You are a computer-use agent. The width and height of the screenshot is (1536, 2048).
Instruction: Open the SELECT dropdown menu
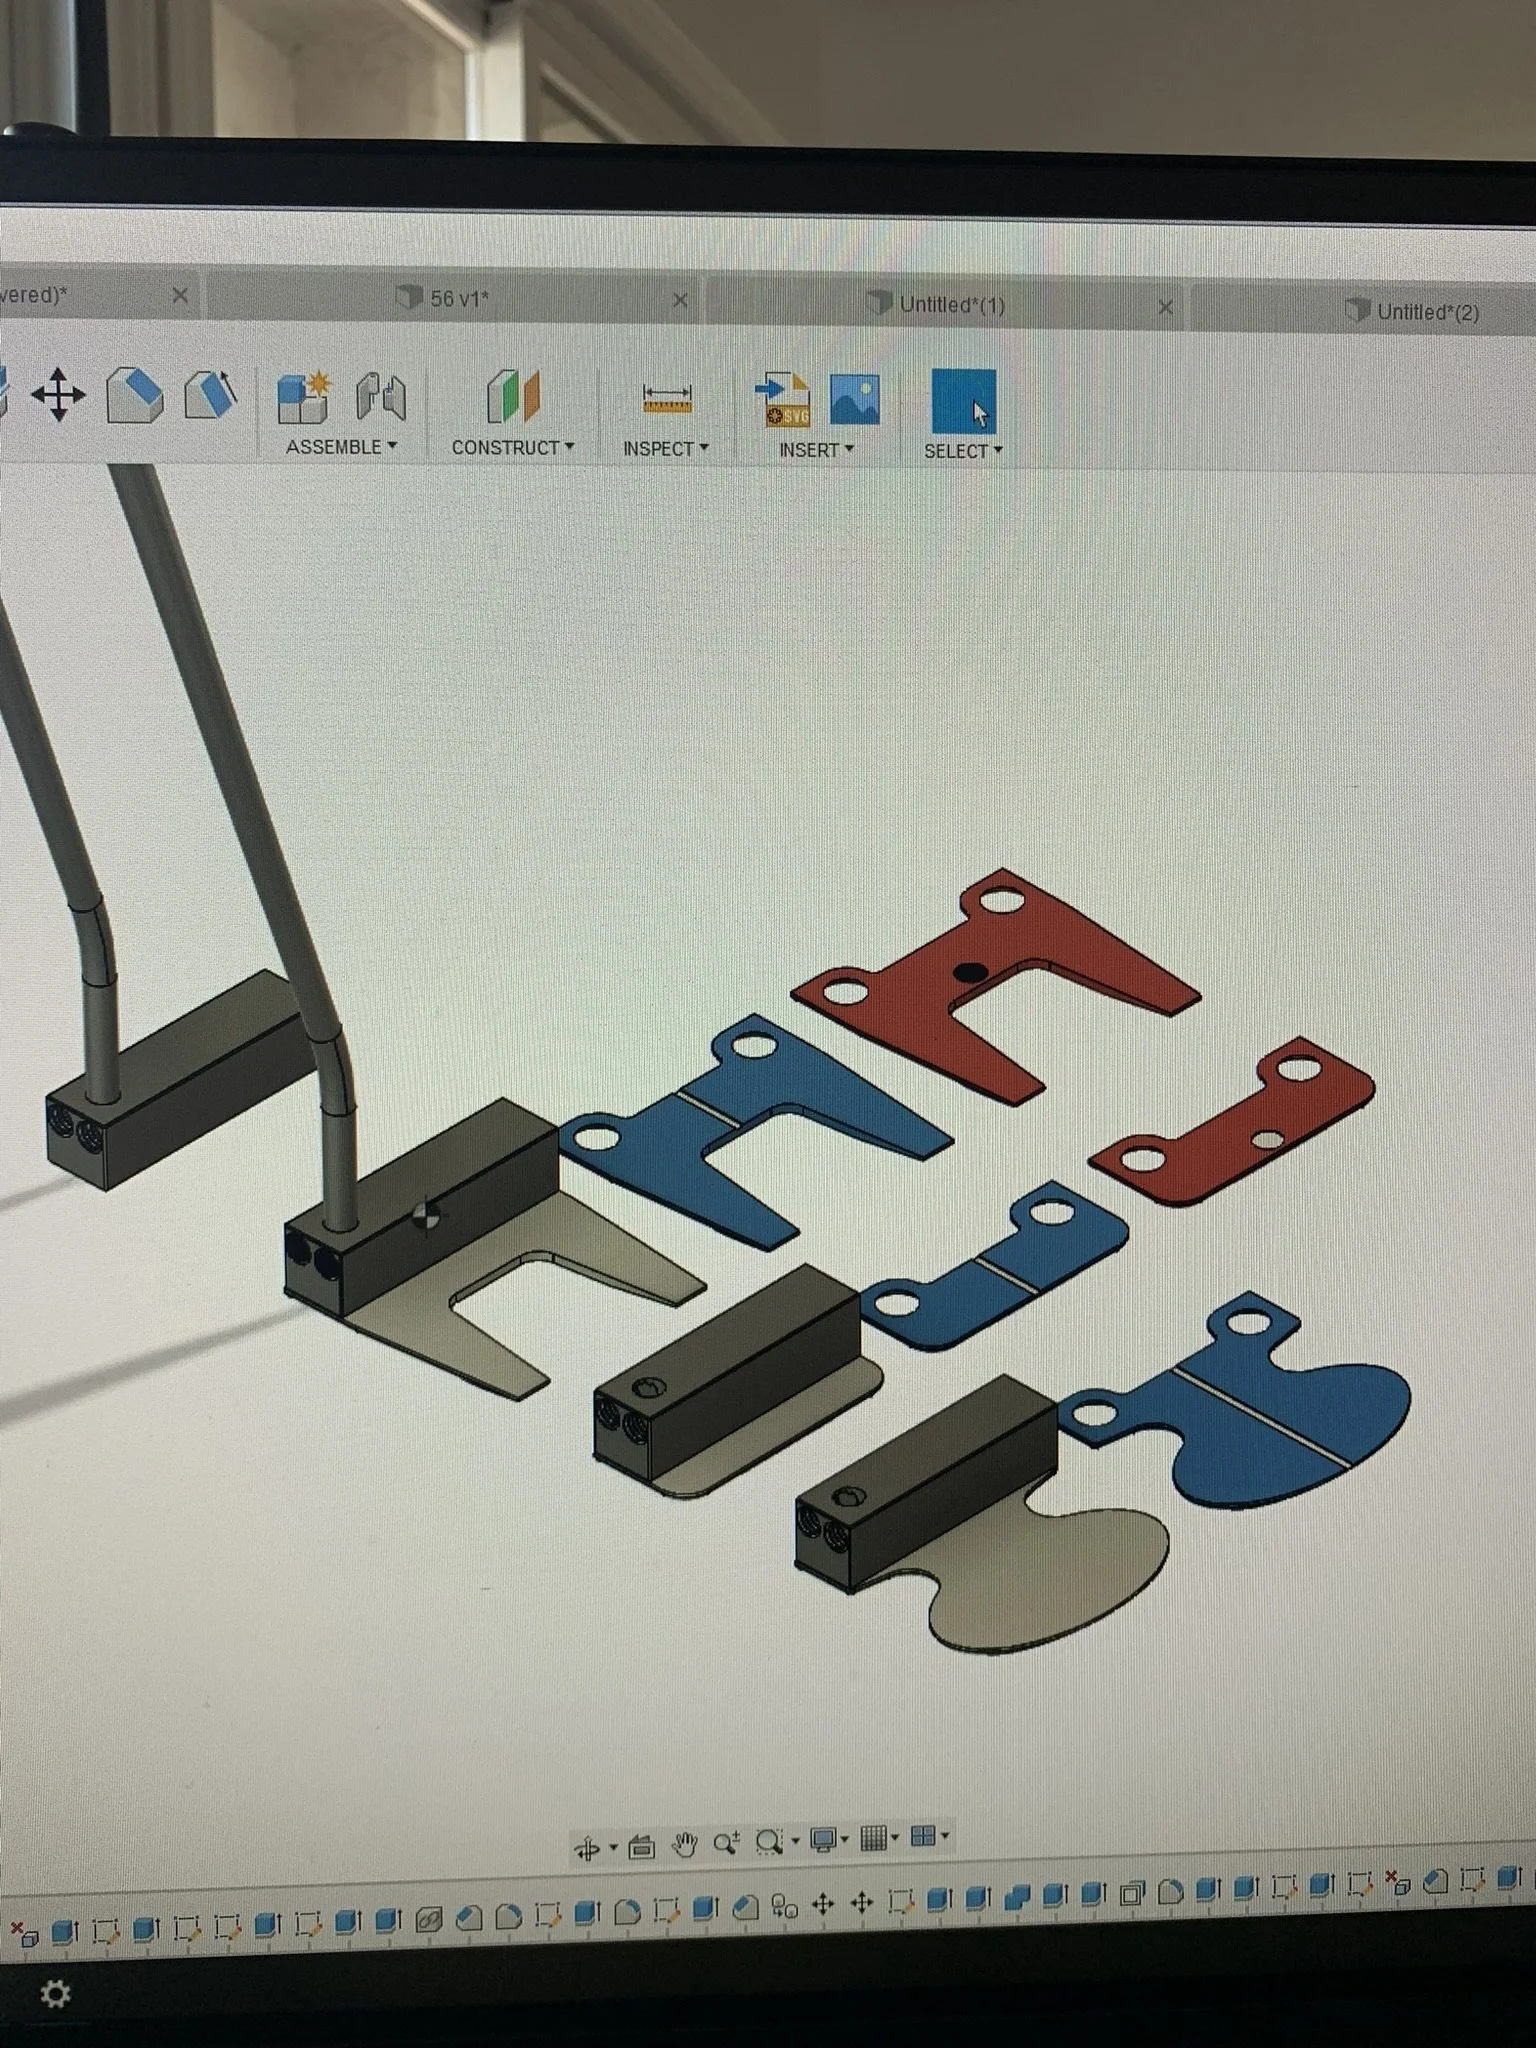pos(963,452)
